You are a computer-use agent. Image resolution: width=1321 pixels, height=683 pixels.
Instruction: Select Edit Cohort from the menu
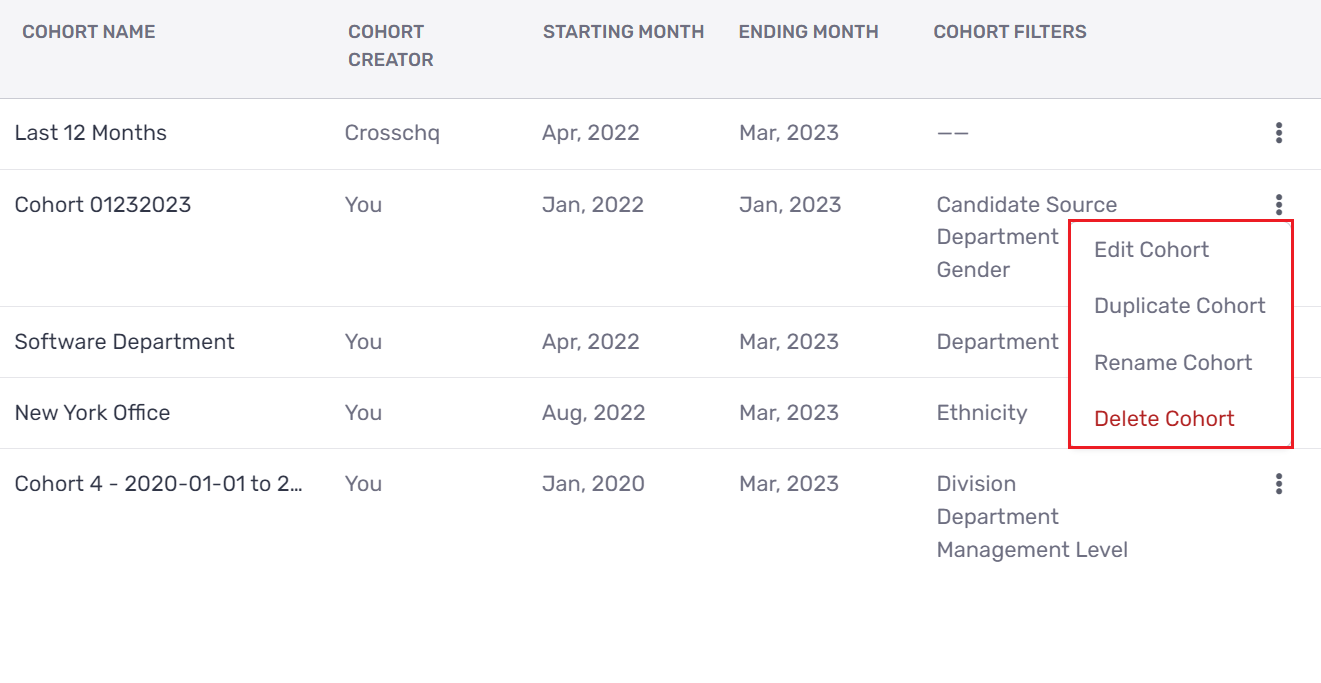(x=1151, y=250)
